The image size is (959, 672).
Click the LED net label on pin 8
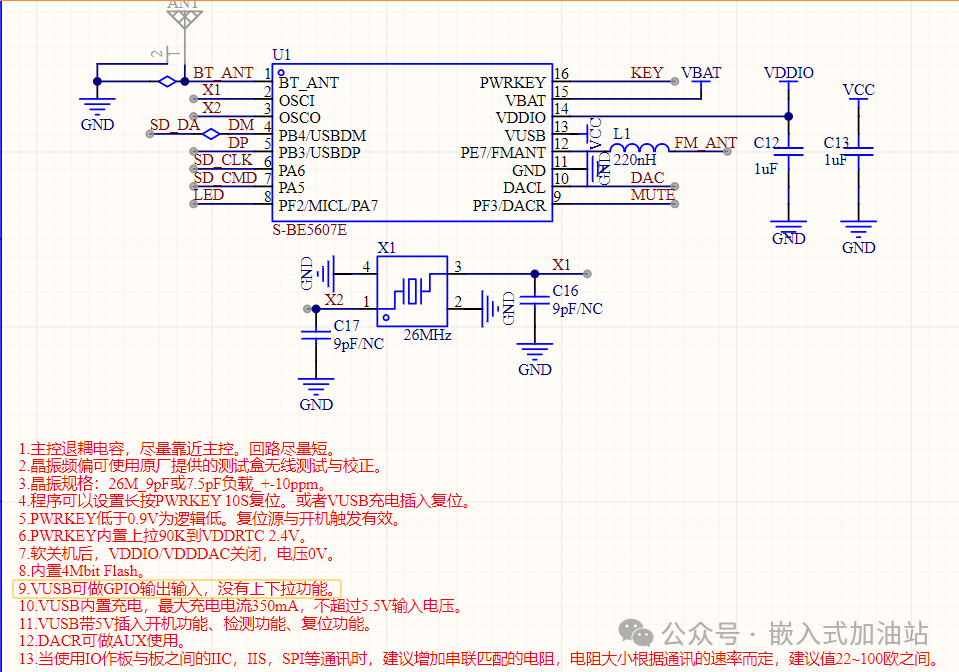209,195
